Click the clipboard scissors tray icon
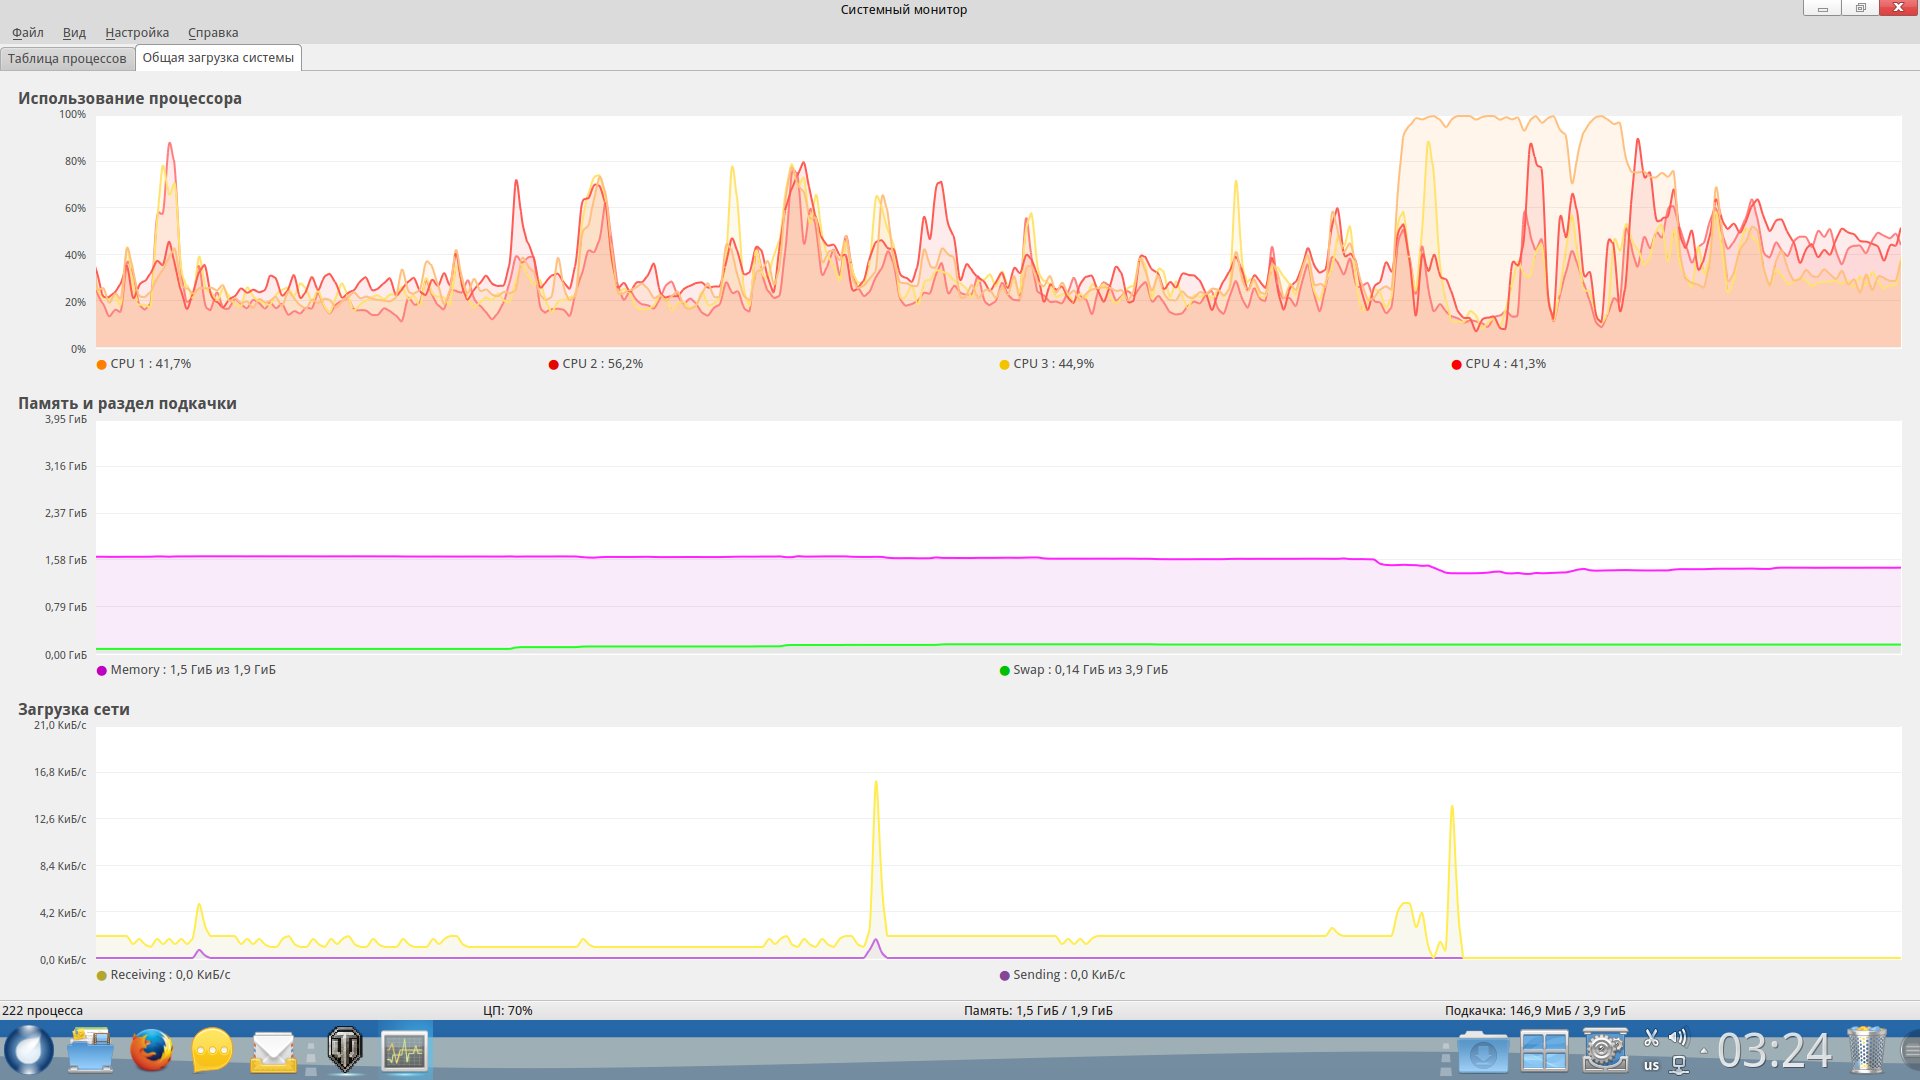 click(1651, 1038)
